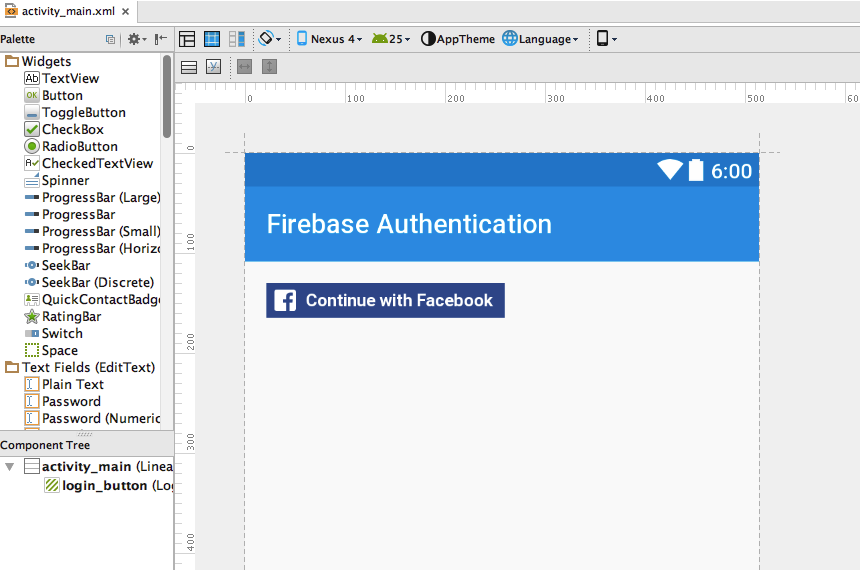
Task: Click the Facebook logo on login button
Action: [285, 300]
